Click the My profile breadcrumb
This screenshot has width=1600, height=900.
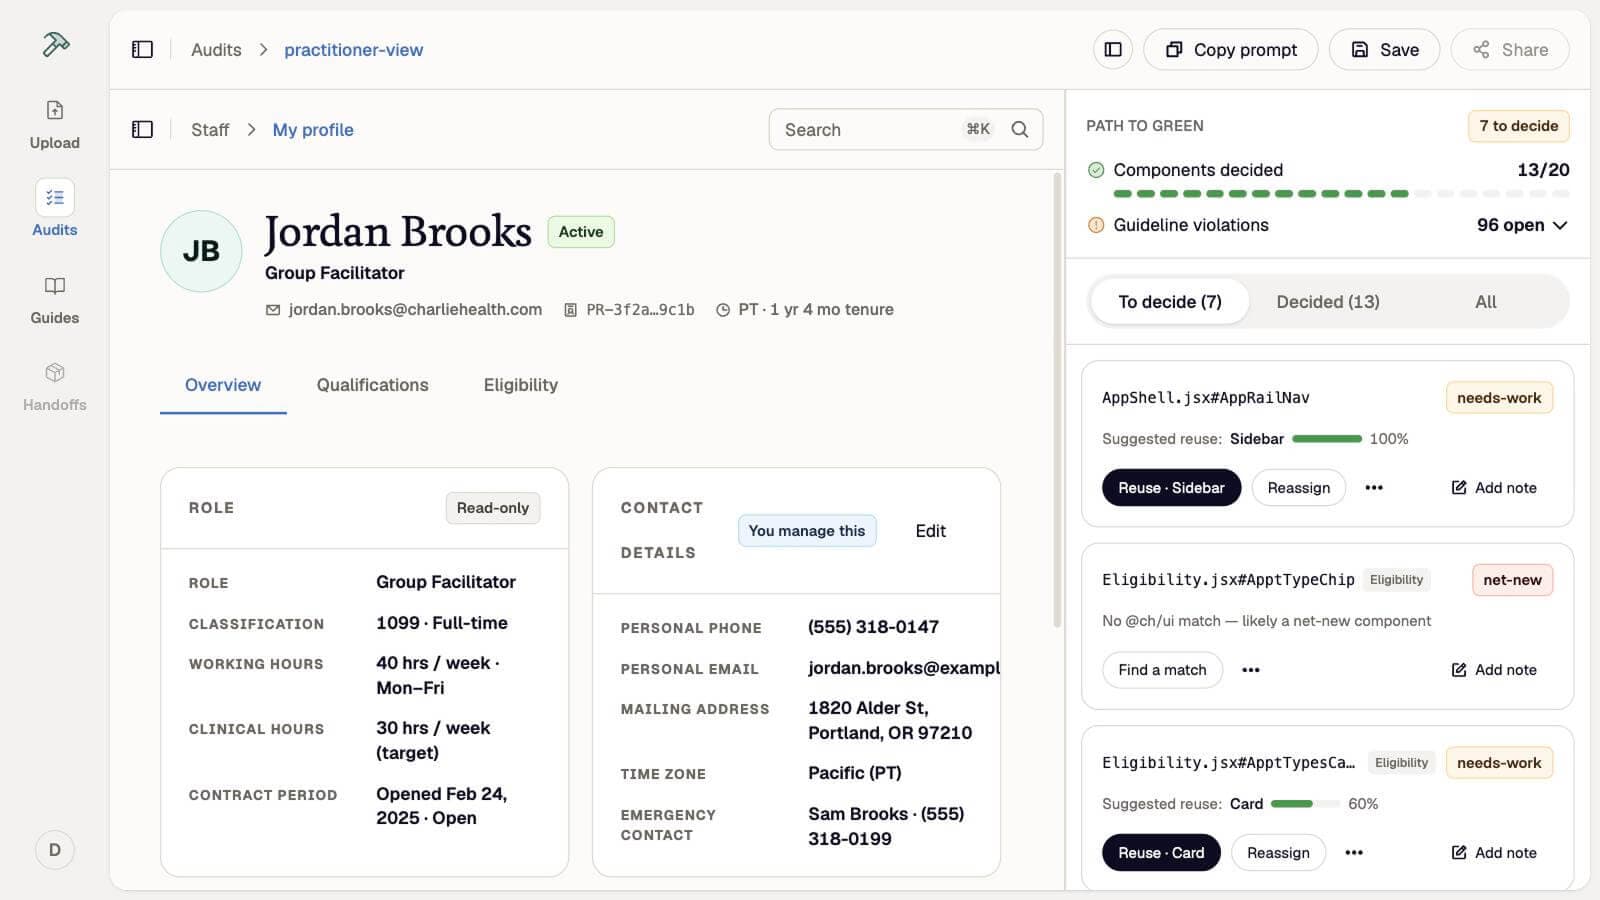point(313,130)
